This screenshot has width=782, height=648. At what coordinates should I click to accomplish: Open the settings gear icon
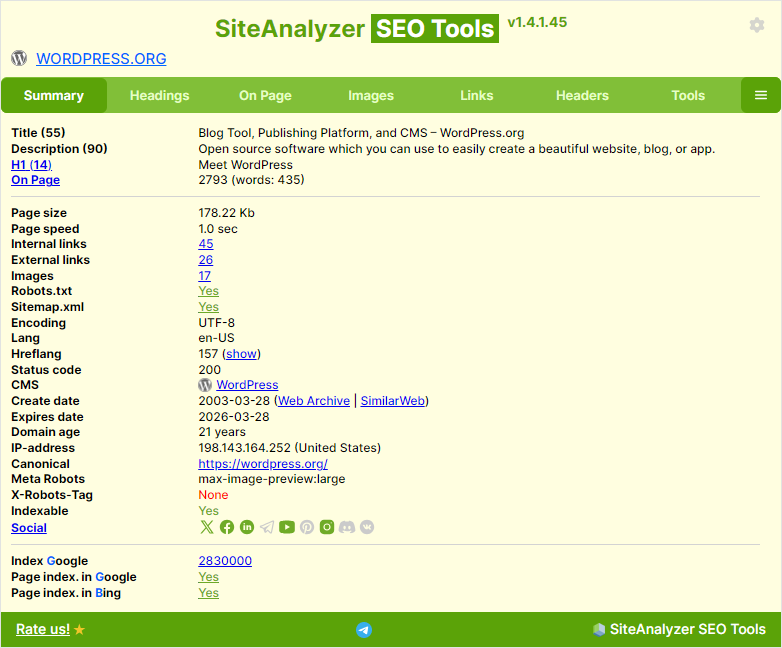pyautogui.click(x=757, y=25)
